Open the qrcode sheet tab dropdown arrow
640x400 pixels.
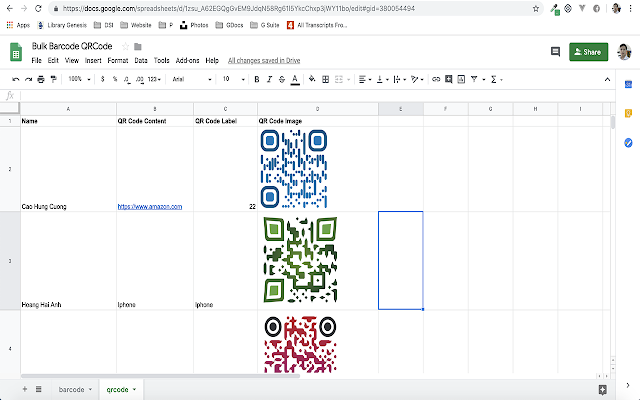[134, 389]
